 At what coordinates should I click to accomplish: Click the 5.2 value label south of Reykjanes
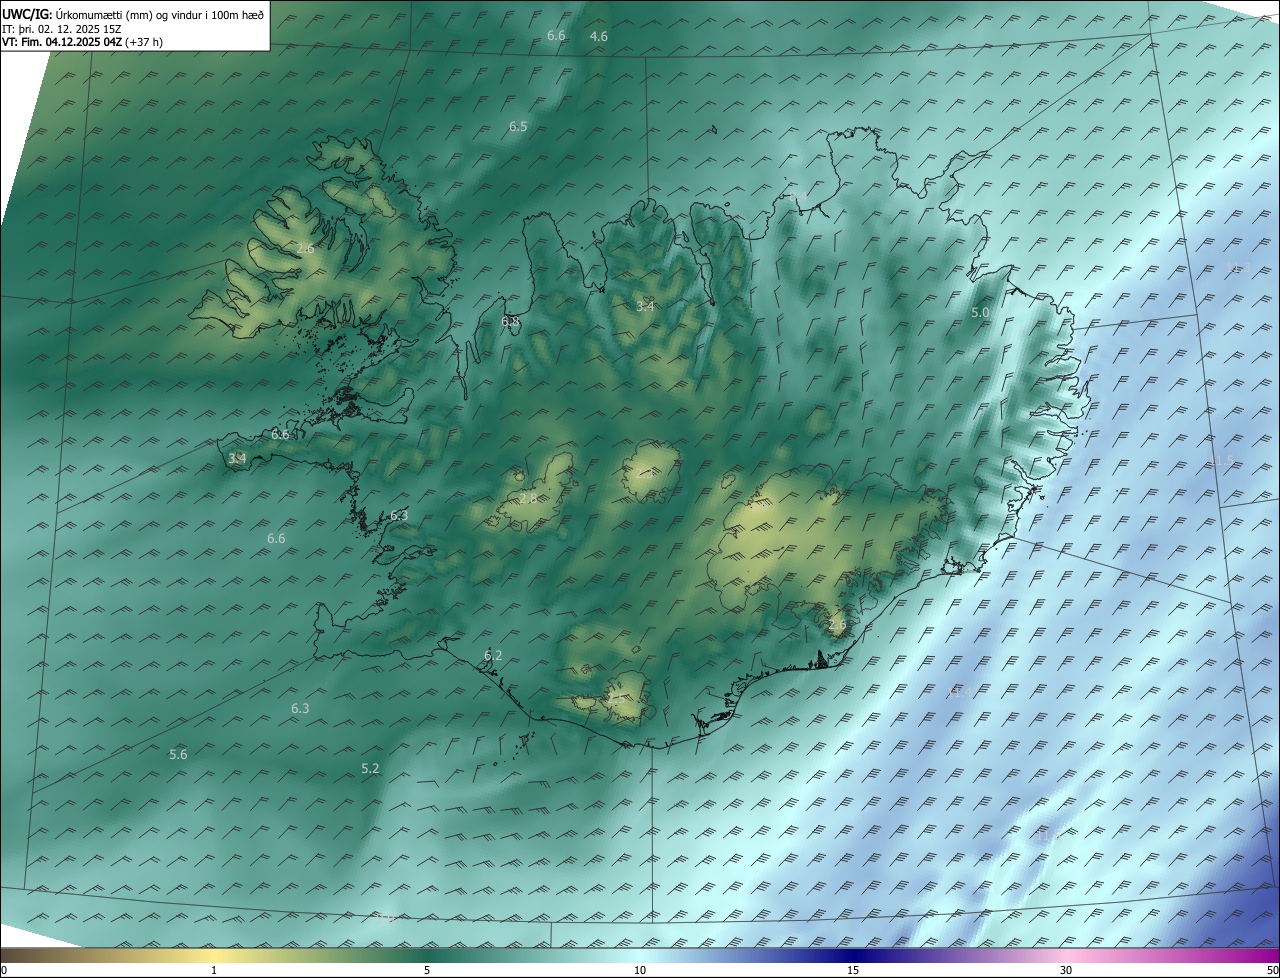(370, 769)
